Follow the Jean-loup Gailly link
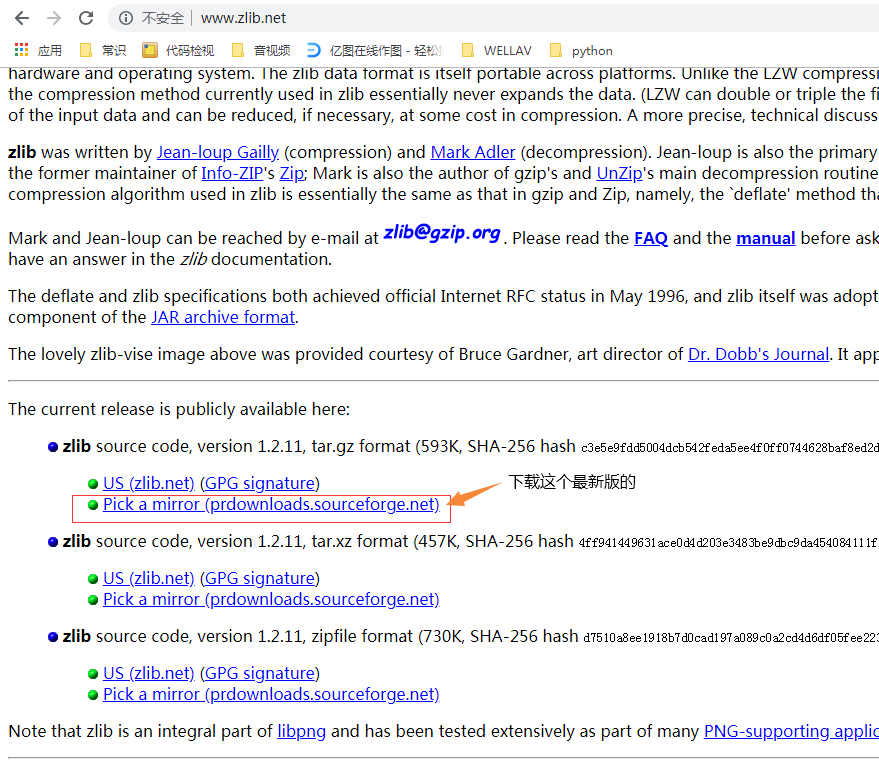Image resolution: width=879 pixels, height=764 pixels. (218, 152)
